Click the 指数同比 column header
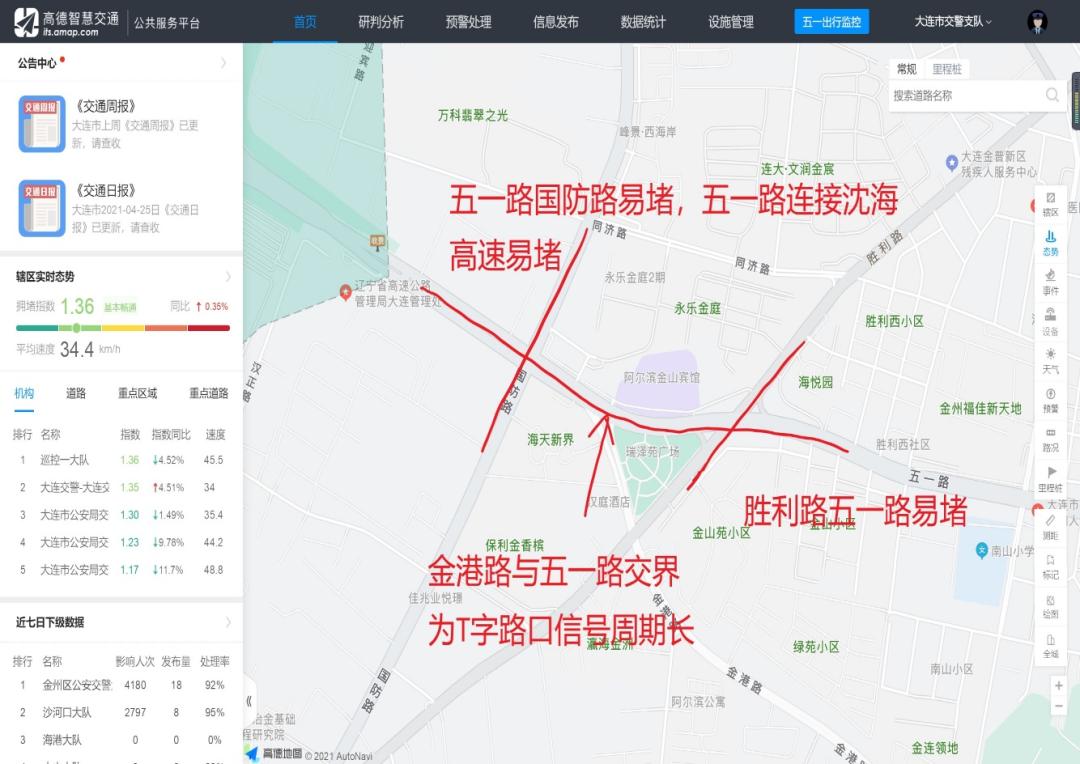 (x=170, y=434)
